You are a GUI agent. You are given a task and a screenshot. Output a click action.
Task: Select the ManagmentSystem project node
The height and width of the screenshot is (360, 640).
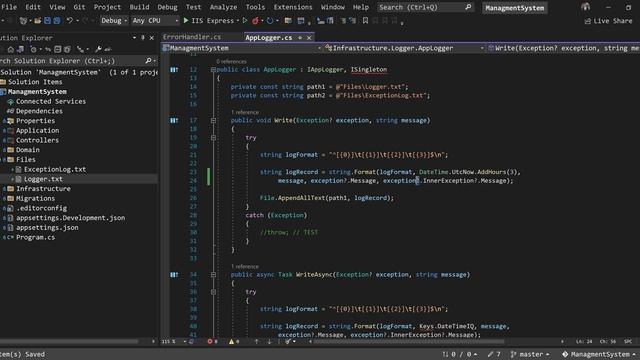click(37, 91)
